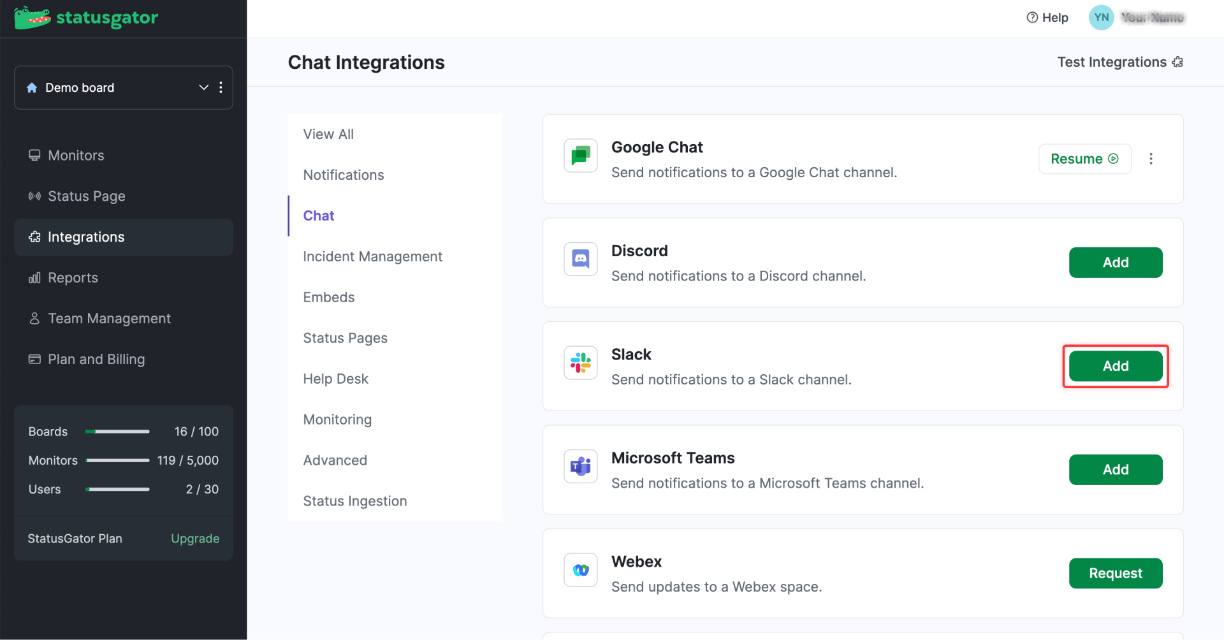Click the Slack card title
This screenshot has height=640, width=1224.
point(631,354)
